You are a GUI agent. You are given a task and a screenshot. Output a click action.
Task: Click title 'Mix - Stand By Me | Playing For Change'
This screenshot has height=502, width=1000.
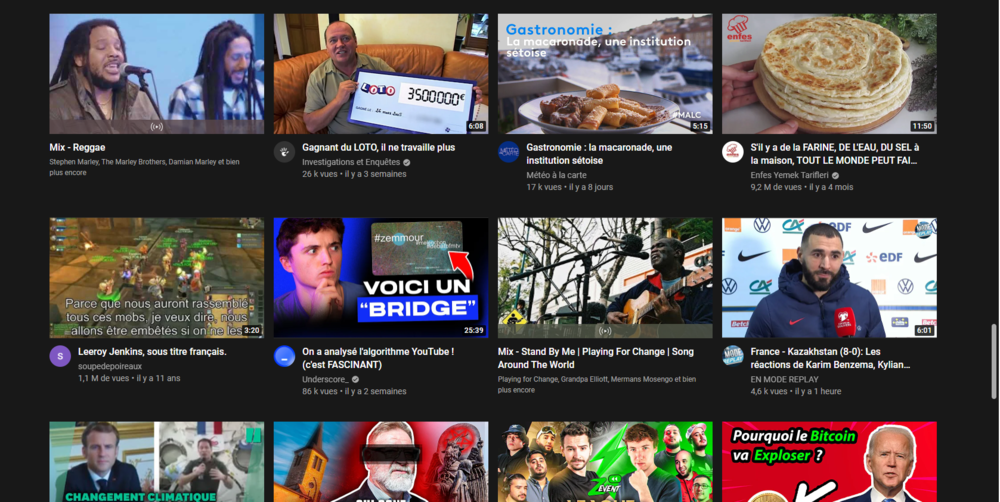tap(596, 358)
